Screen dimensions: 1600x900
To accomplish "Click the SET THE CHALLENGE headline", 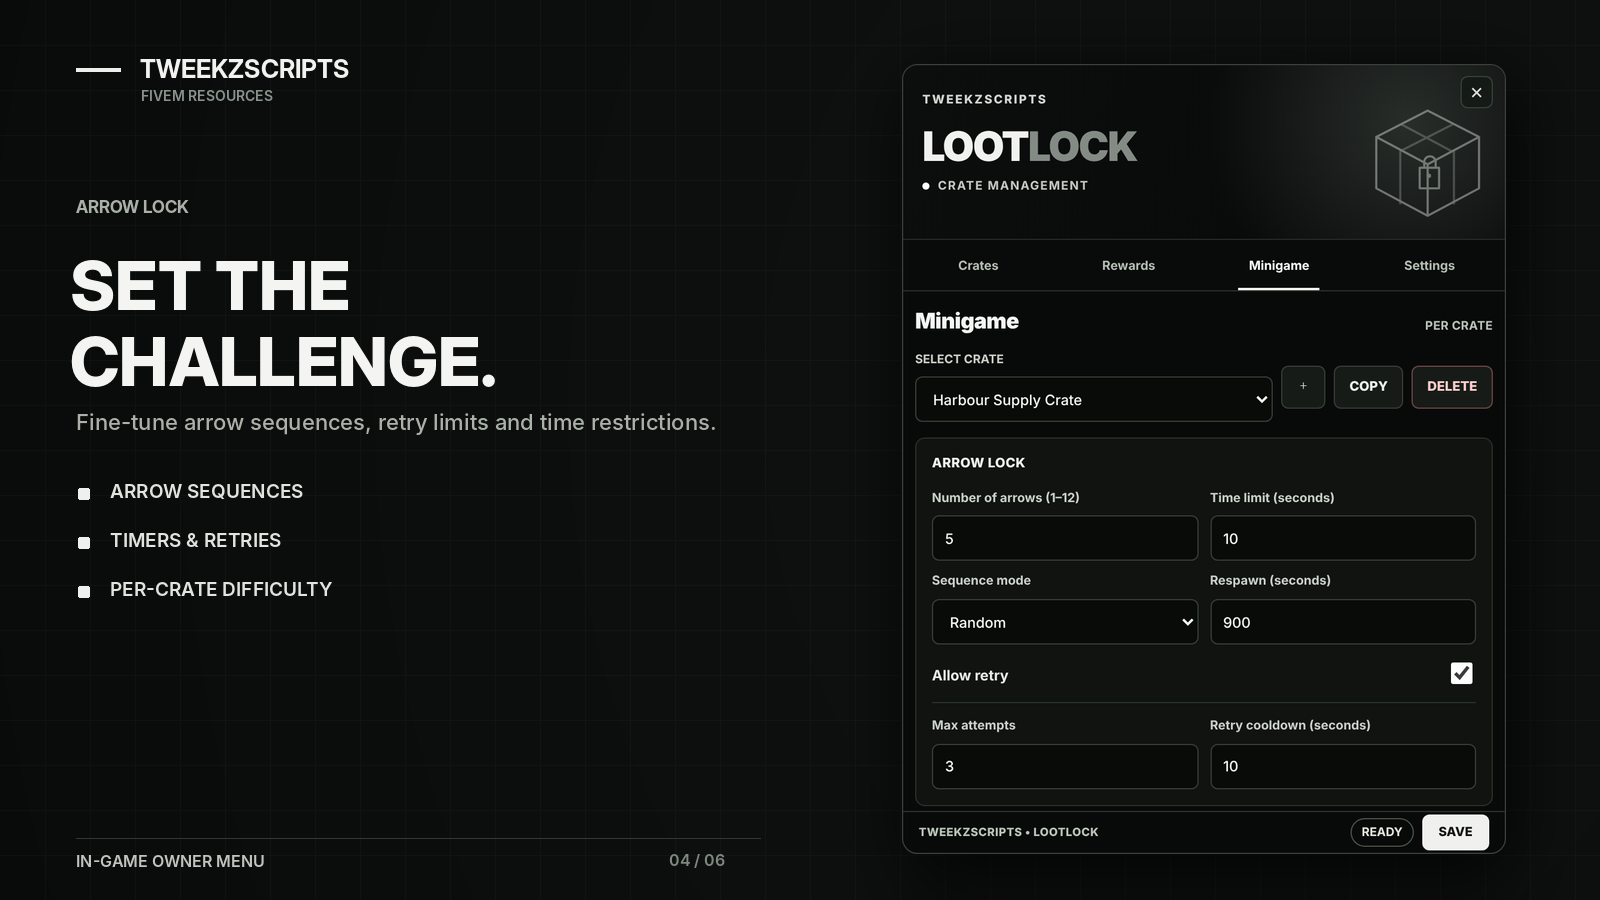I will (284, 323).
